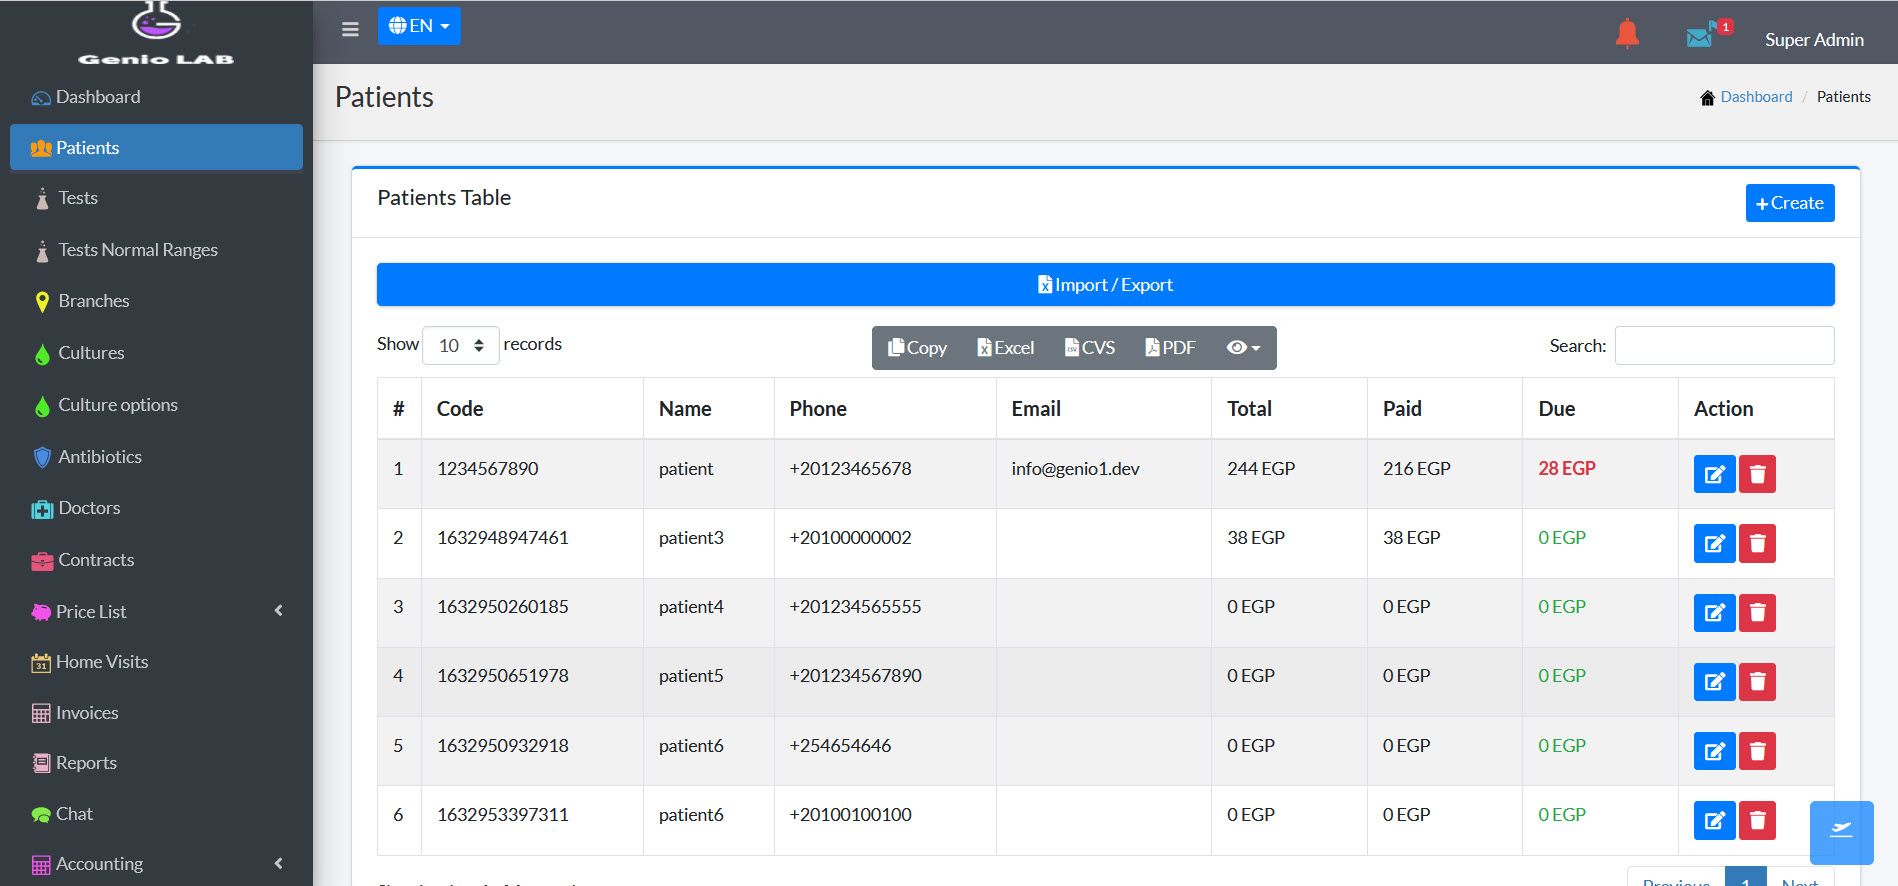Open the messages envelope icon
Image resolution: width=1898 pixels, height=886 pixels.
[1699, 37]
